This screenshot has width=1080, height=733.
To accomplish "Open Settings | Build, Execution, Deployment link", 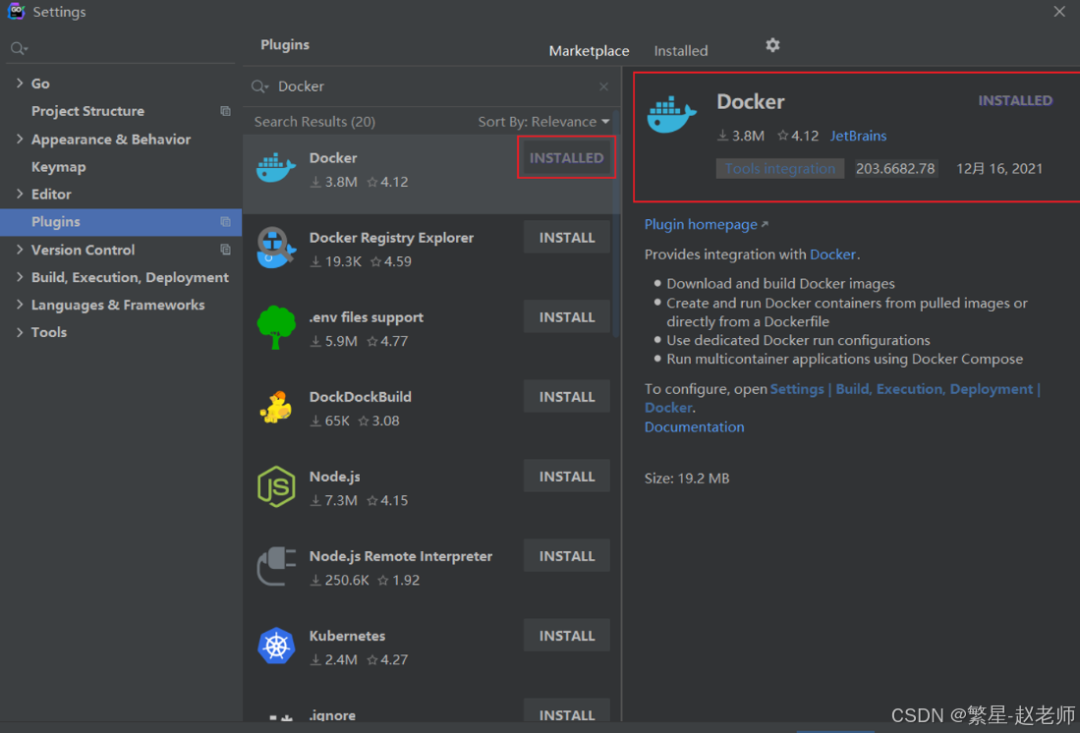I will tap(901, 389).
